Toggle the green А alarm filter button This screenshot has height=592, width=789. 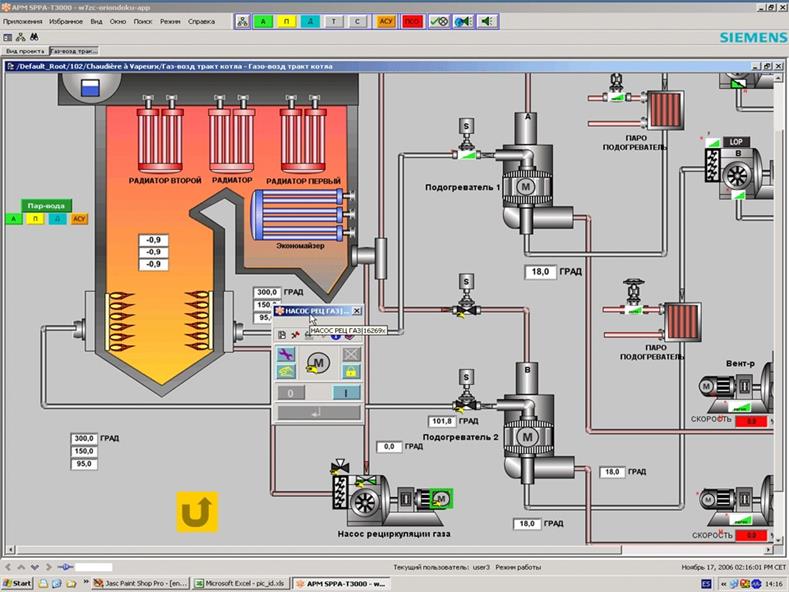[263, 20]
